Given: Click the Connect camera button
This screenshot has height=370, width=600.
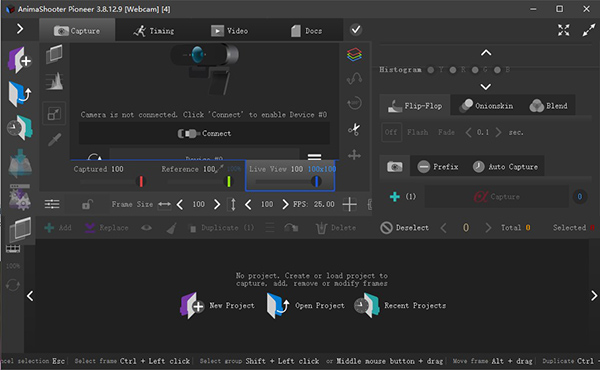Looking at the screenshot, I should (204, 133).
